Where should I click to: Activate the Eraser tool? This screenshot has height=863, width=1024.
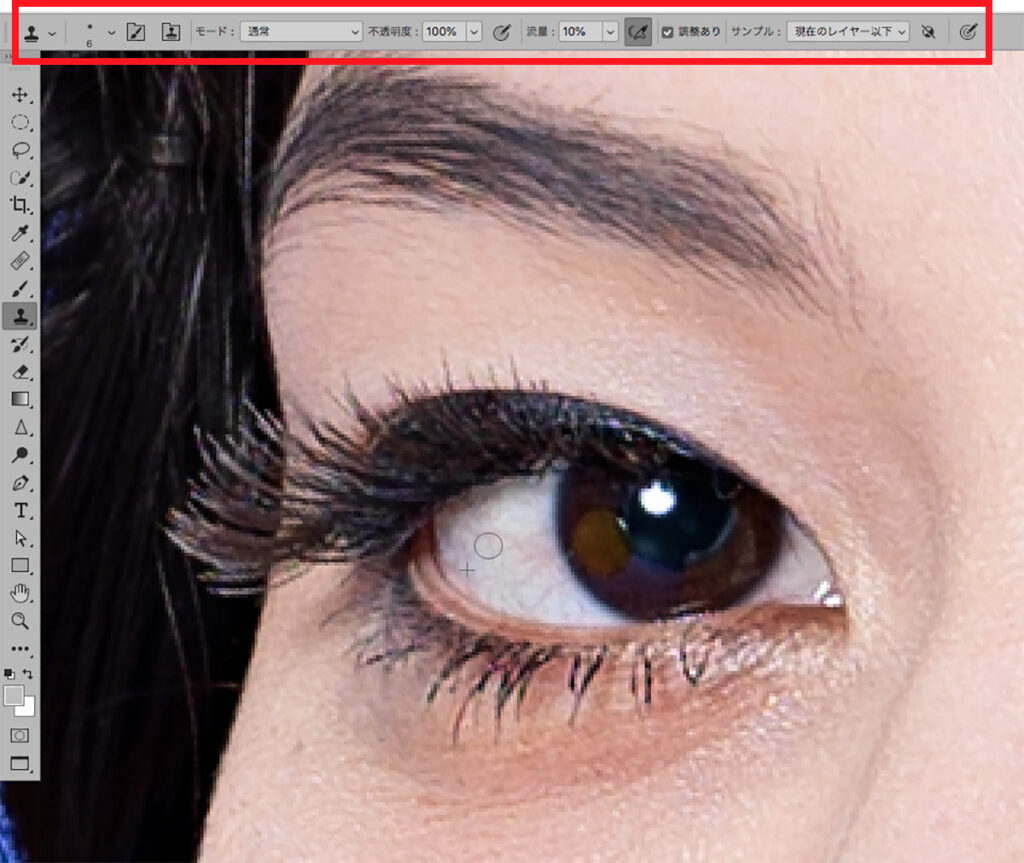(19, 372)
